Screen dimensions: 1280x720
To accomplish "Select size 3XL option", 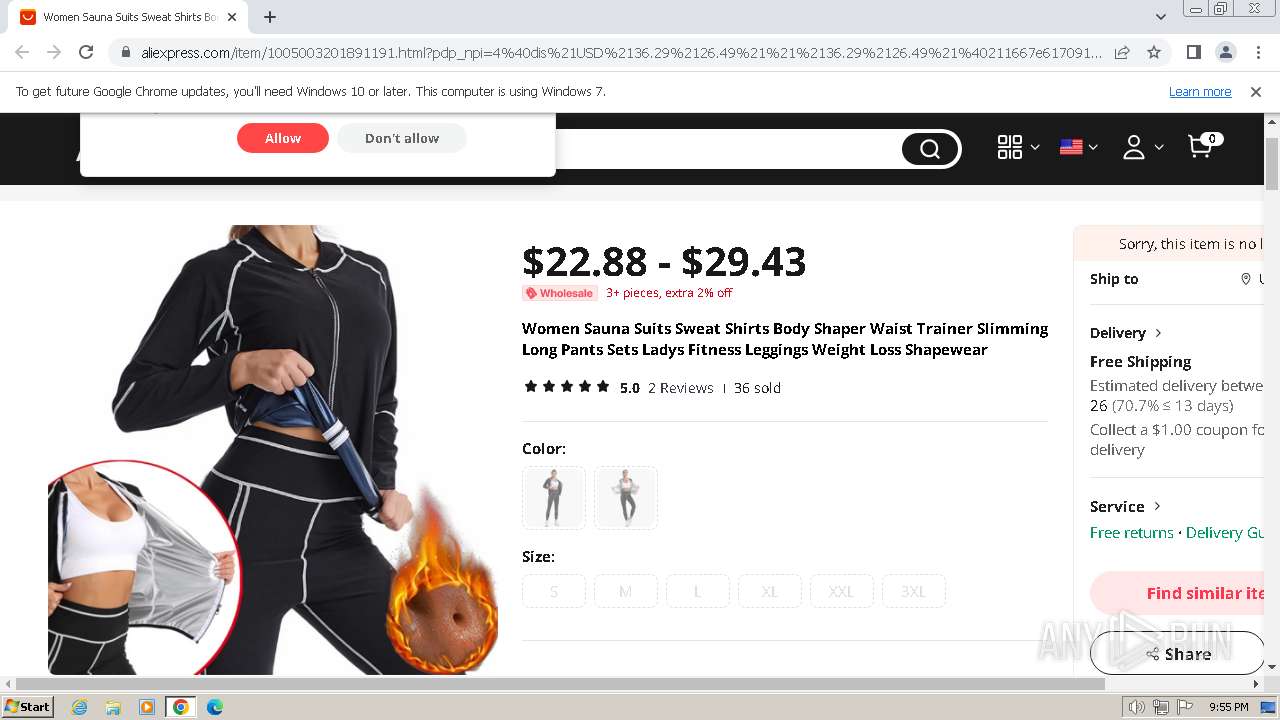I will point(913,591).
